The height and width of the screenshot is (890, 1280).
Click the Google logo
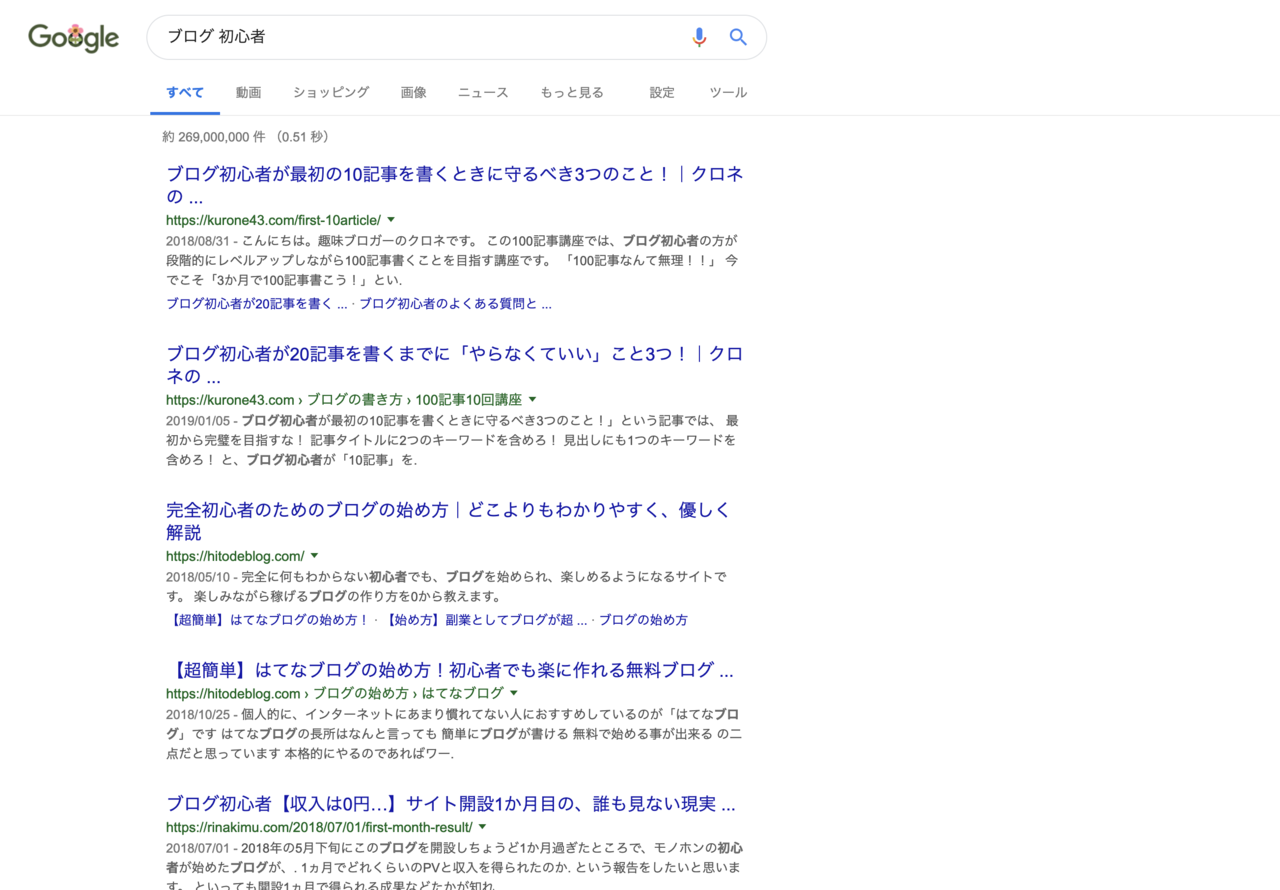pyautogui.click(x=73, y=38)
